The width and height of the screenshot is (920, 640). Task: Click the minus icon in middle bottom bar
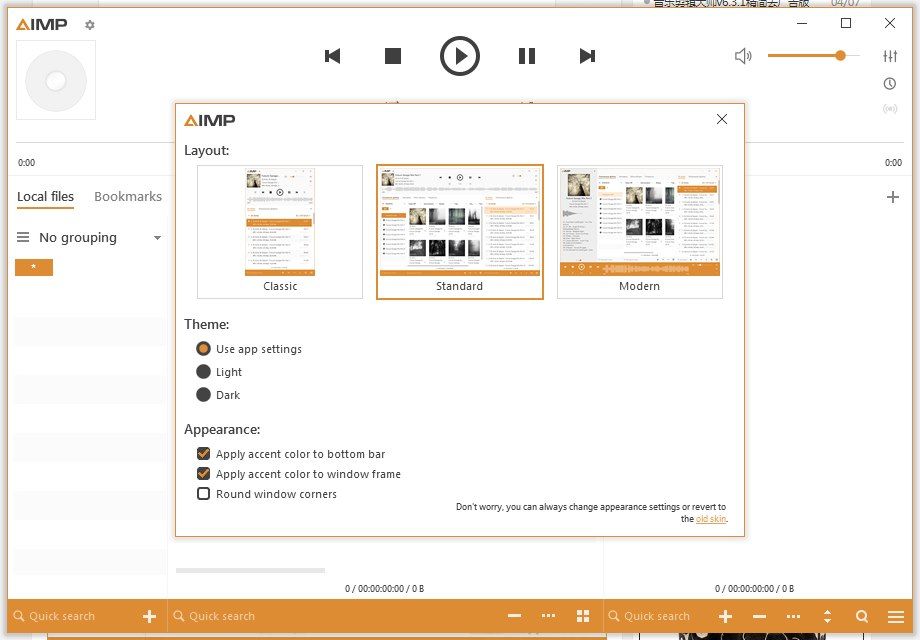tap(515, 615)
